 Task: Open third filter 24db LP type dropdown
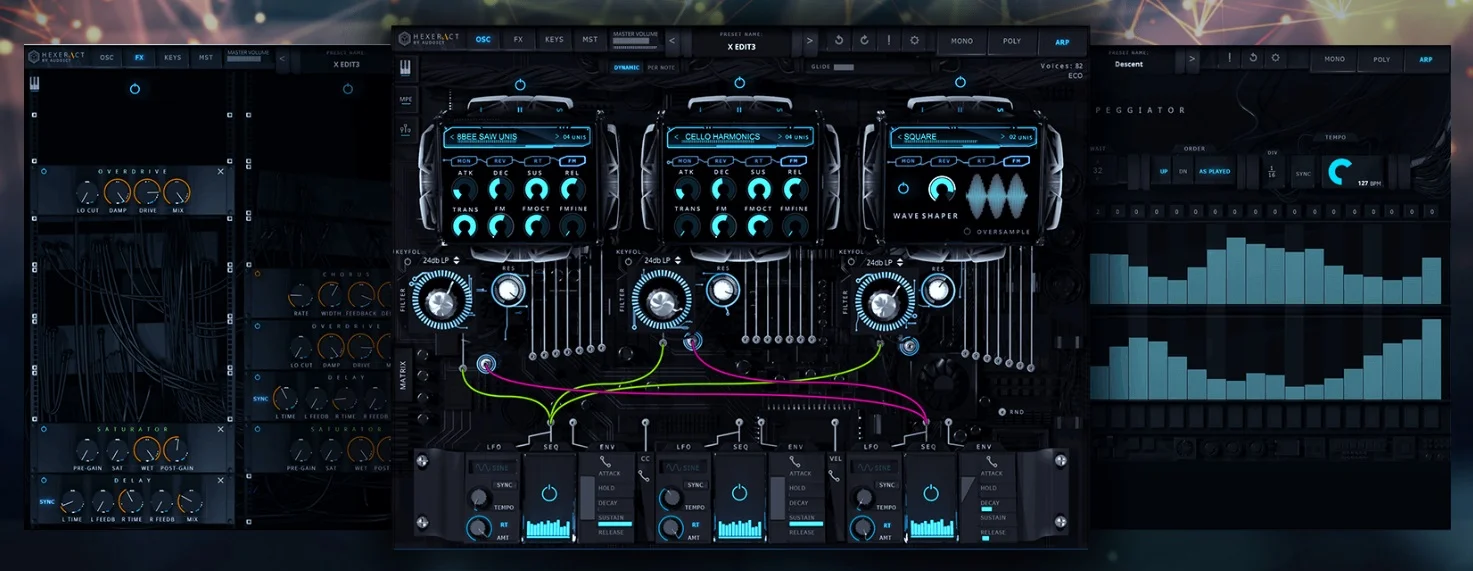[884, 262]
